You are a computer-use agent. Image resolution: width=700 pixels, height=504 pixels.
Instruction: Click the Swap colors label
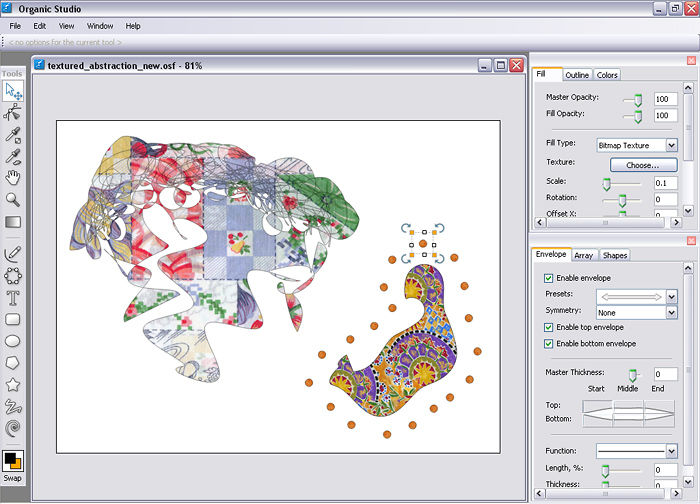(12, 478)
